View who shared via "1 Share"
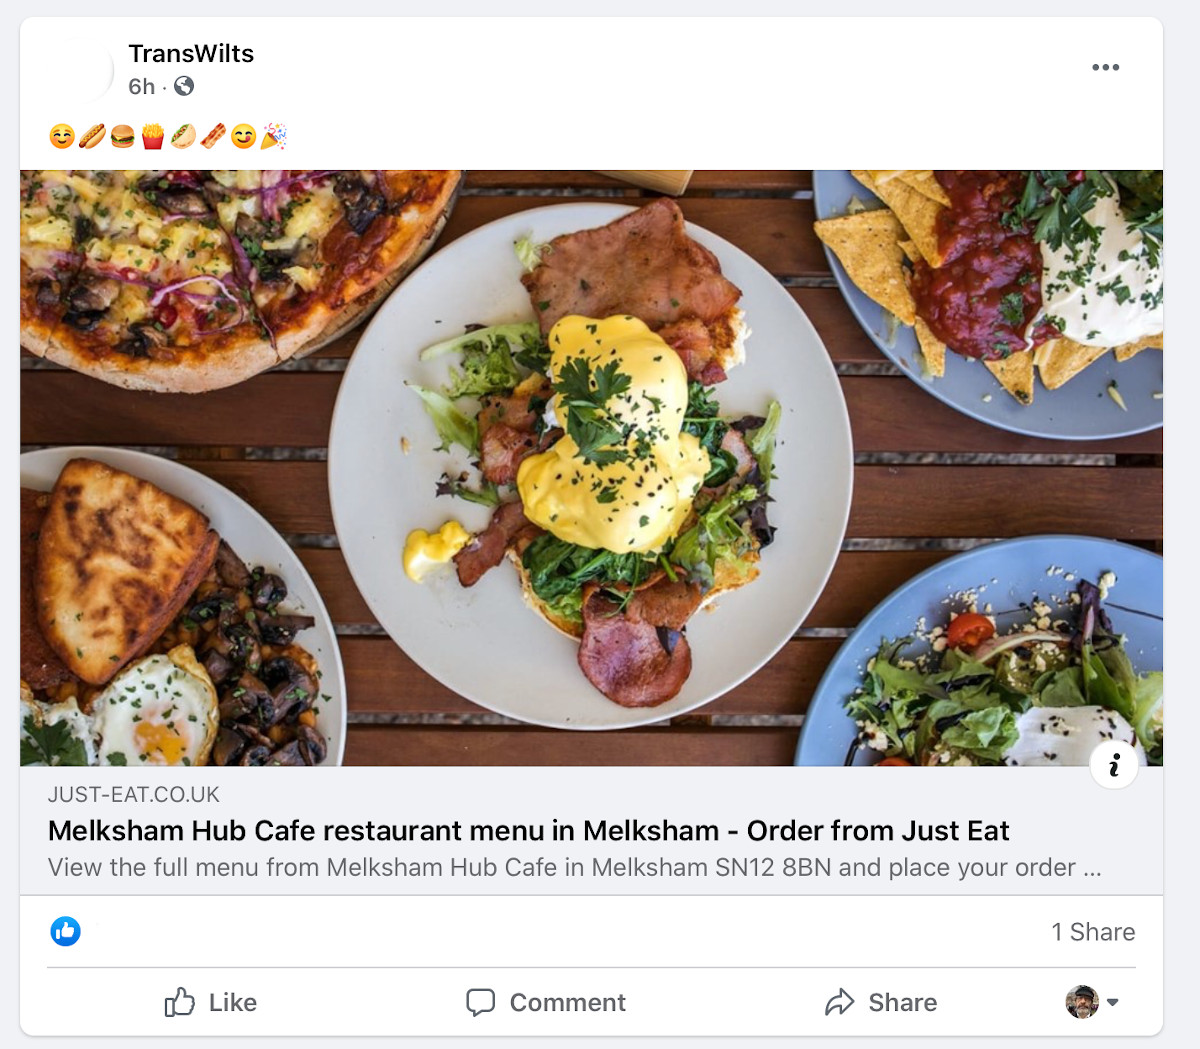 tap(1093, 932)
